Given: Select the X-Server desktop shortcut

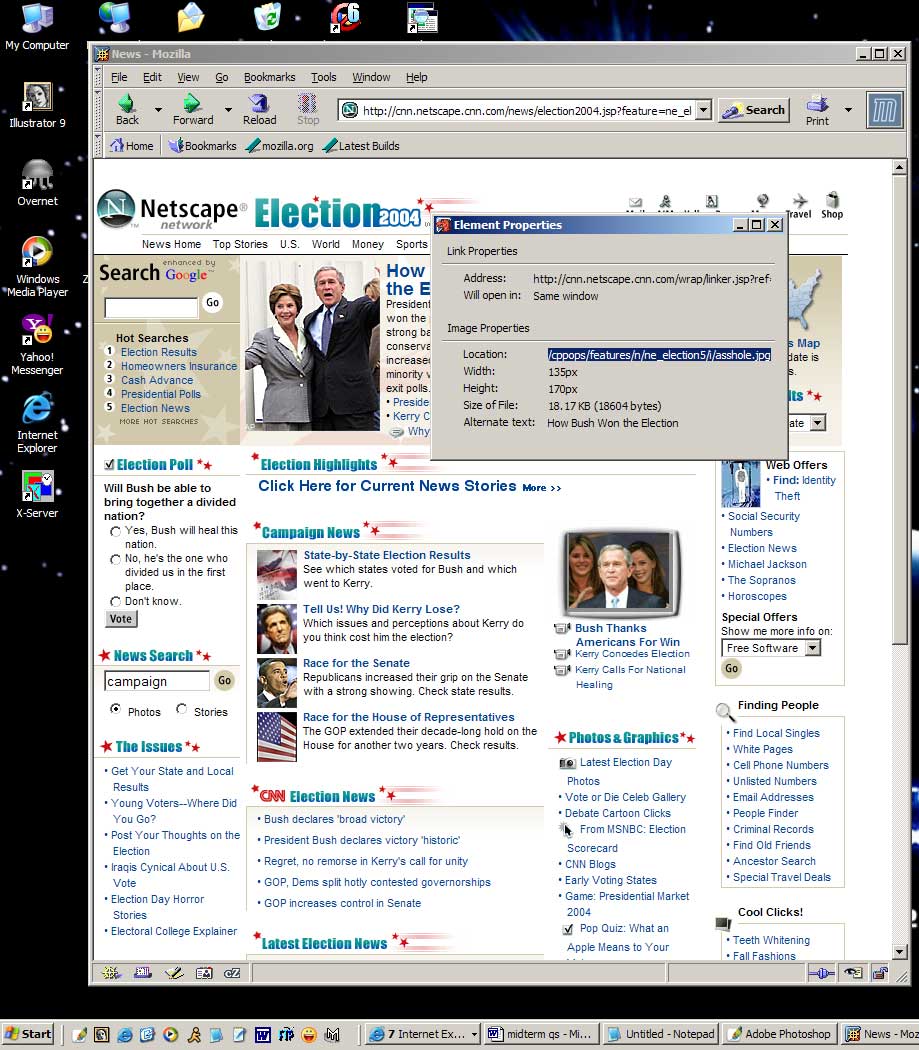Looking at the screenshot, I should 37,495.
